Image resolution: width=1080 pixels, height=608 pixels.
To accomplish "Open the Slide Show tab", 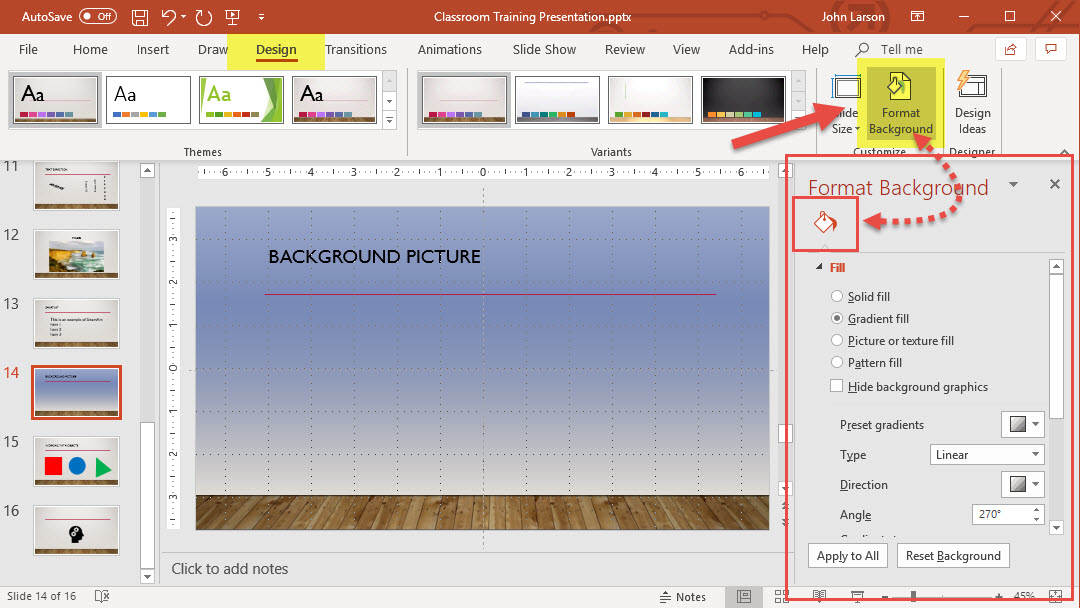I will (x=544, y=49).
